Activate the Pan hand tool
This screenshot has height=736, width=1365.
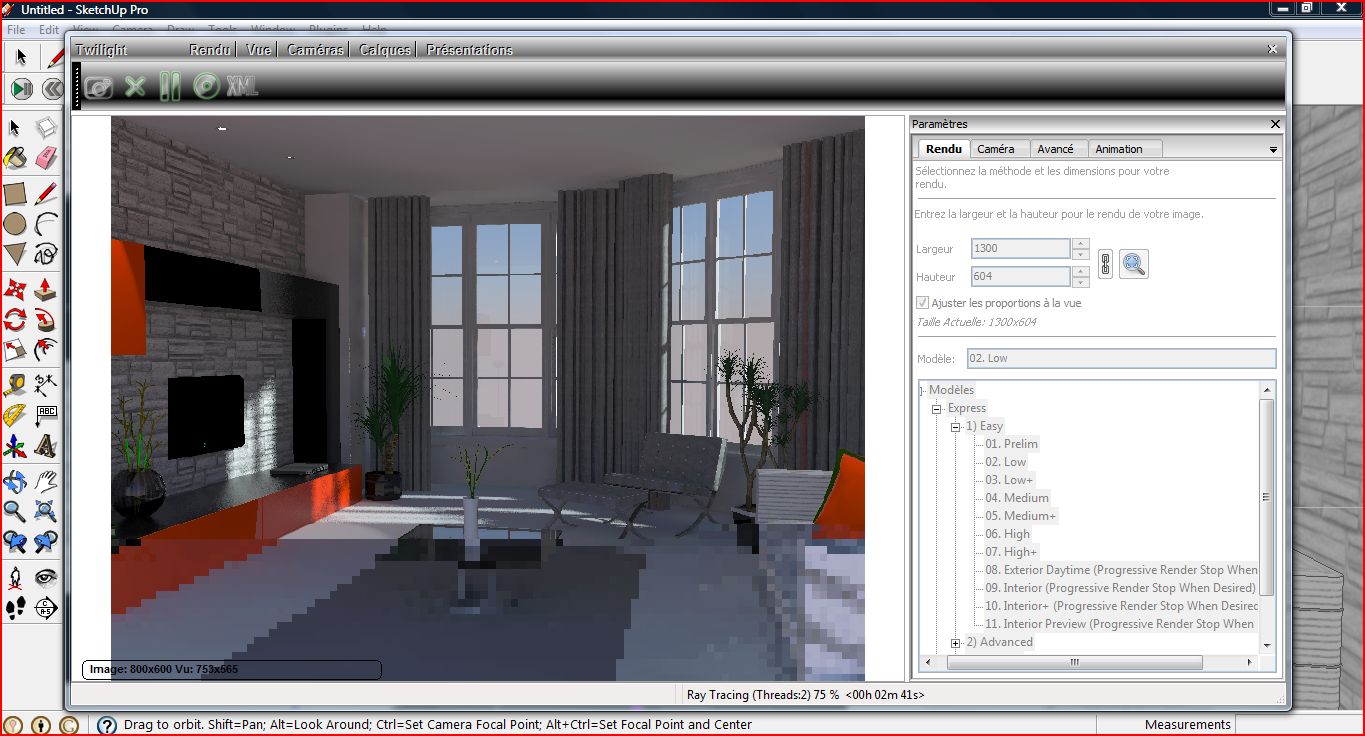click(x=46, y=481)
